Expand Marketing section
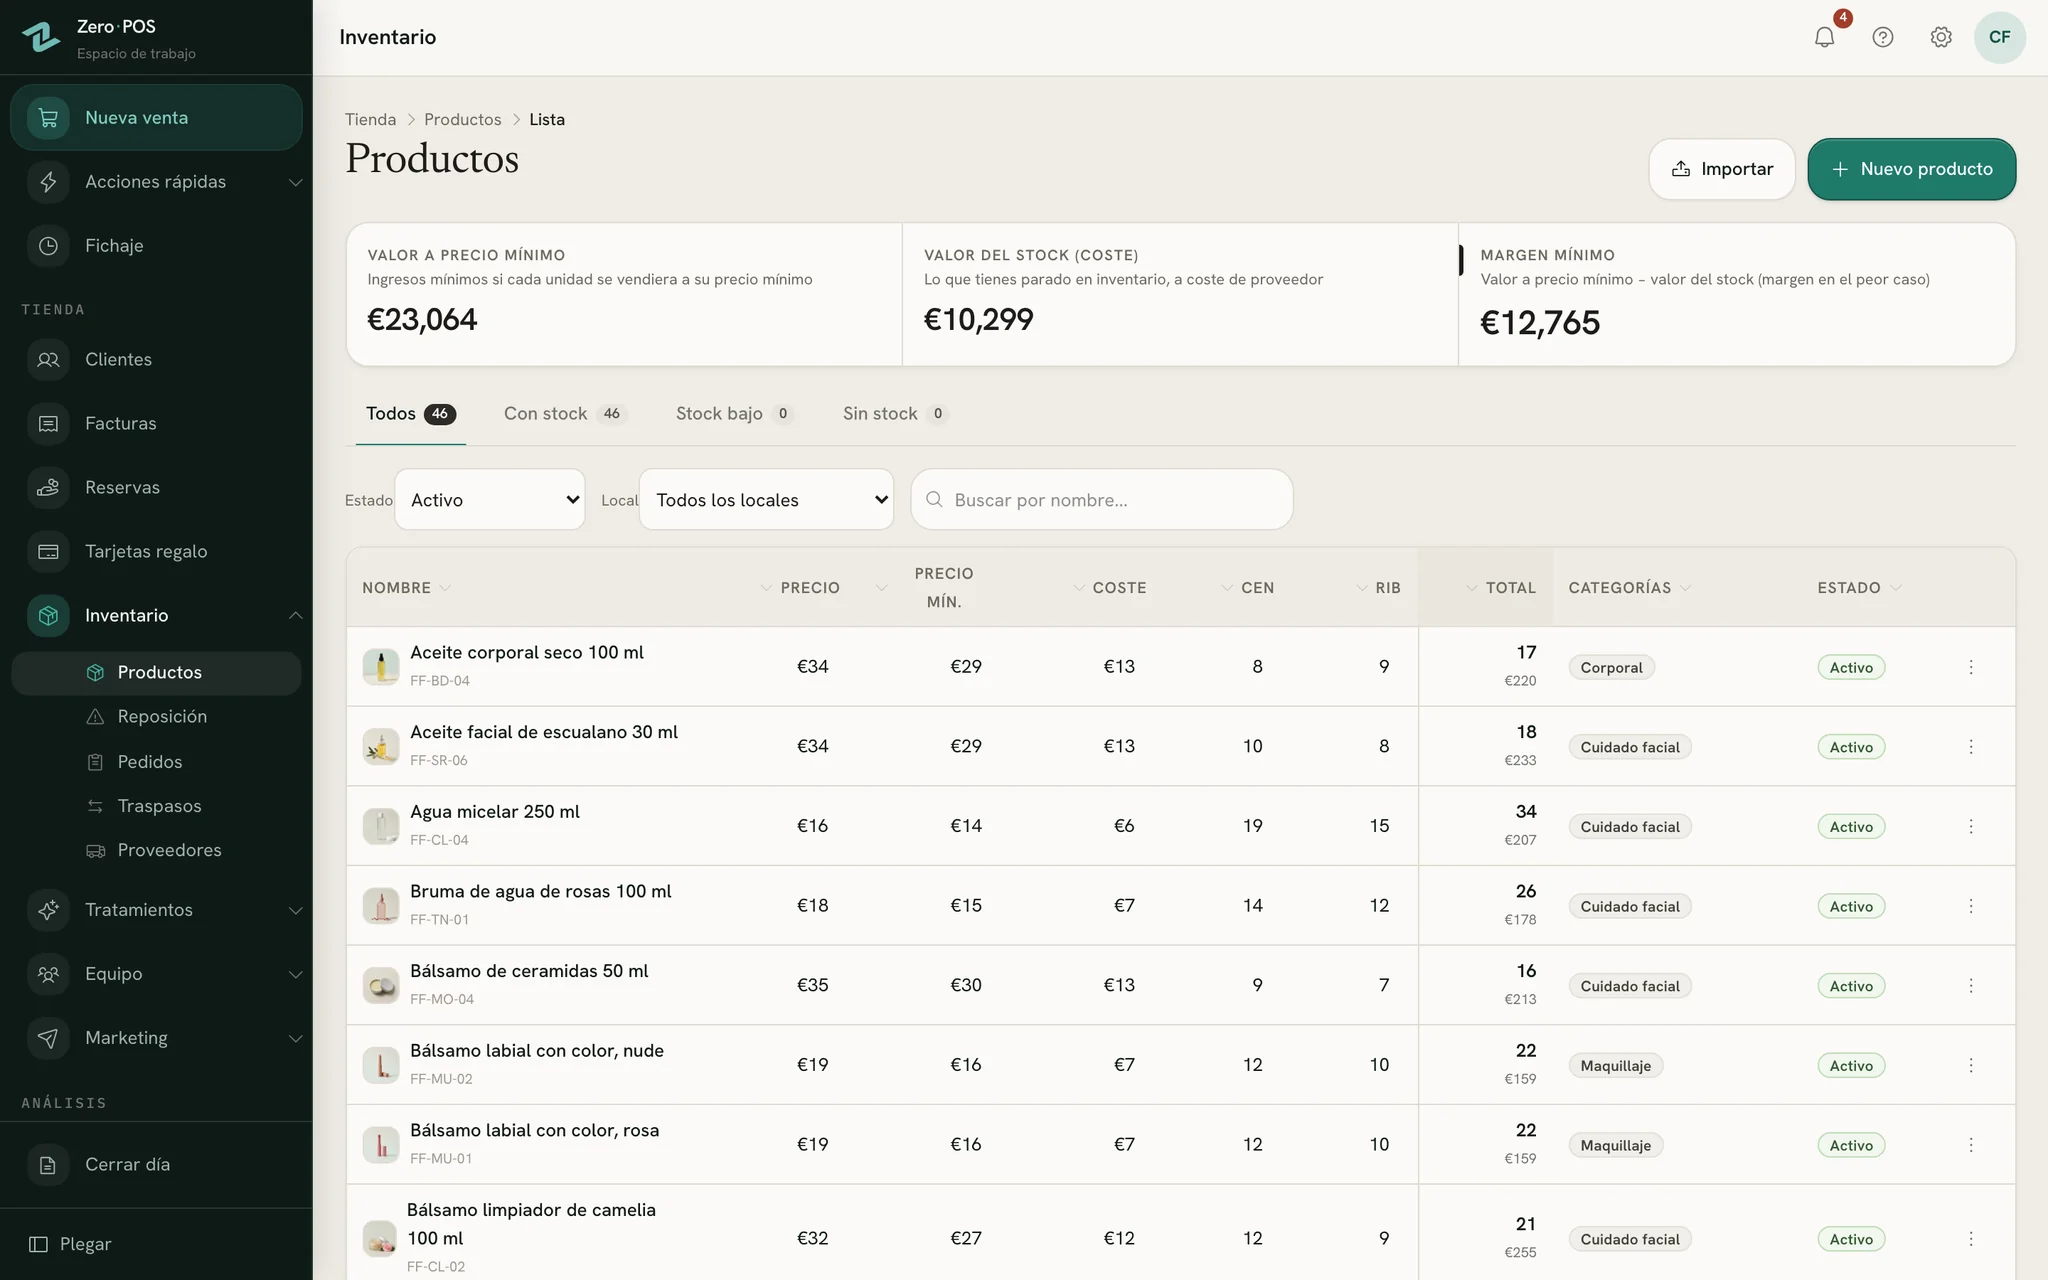The height and width of the screenshot is (1280, 2048). [156, 1038]
